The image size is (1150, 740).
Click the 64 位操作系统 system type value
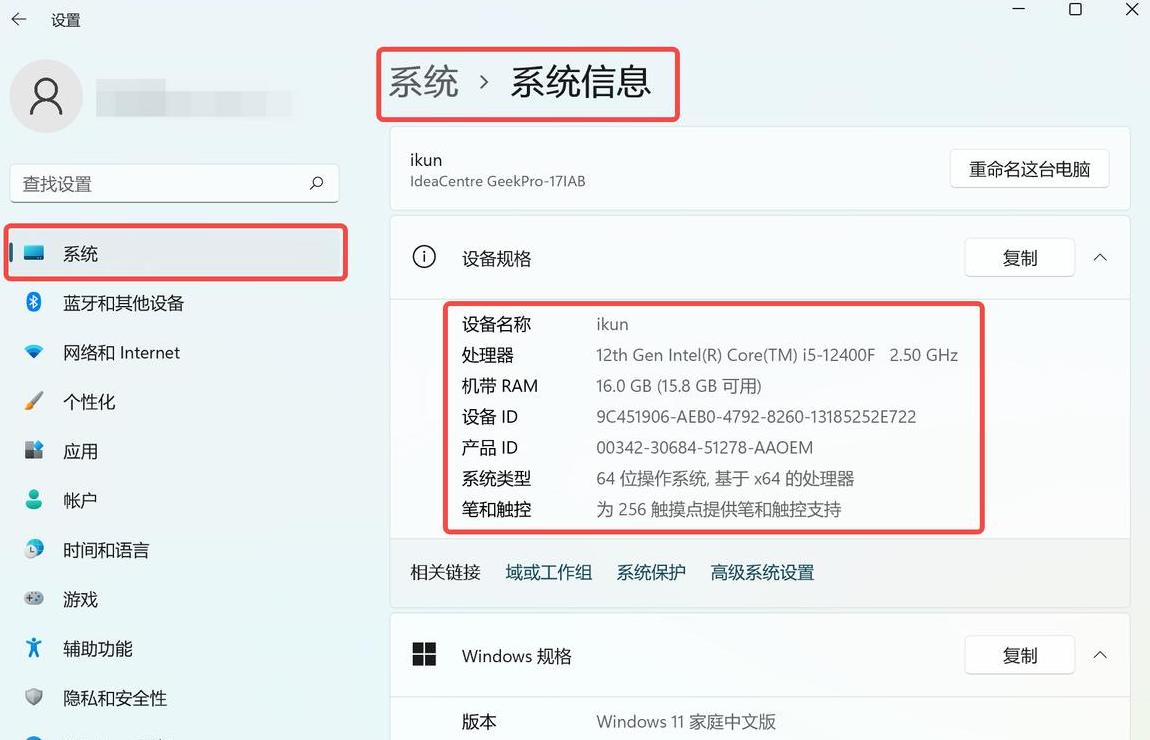(x=725, y=479)
